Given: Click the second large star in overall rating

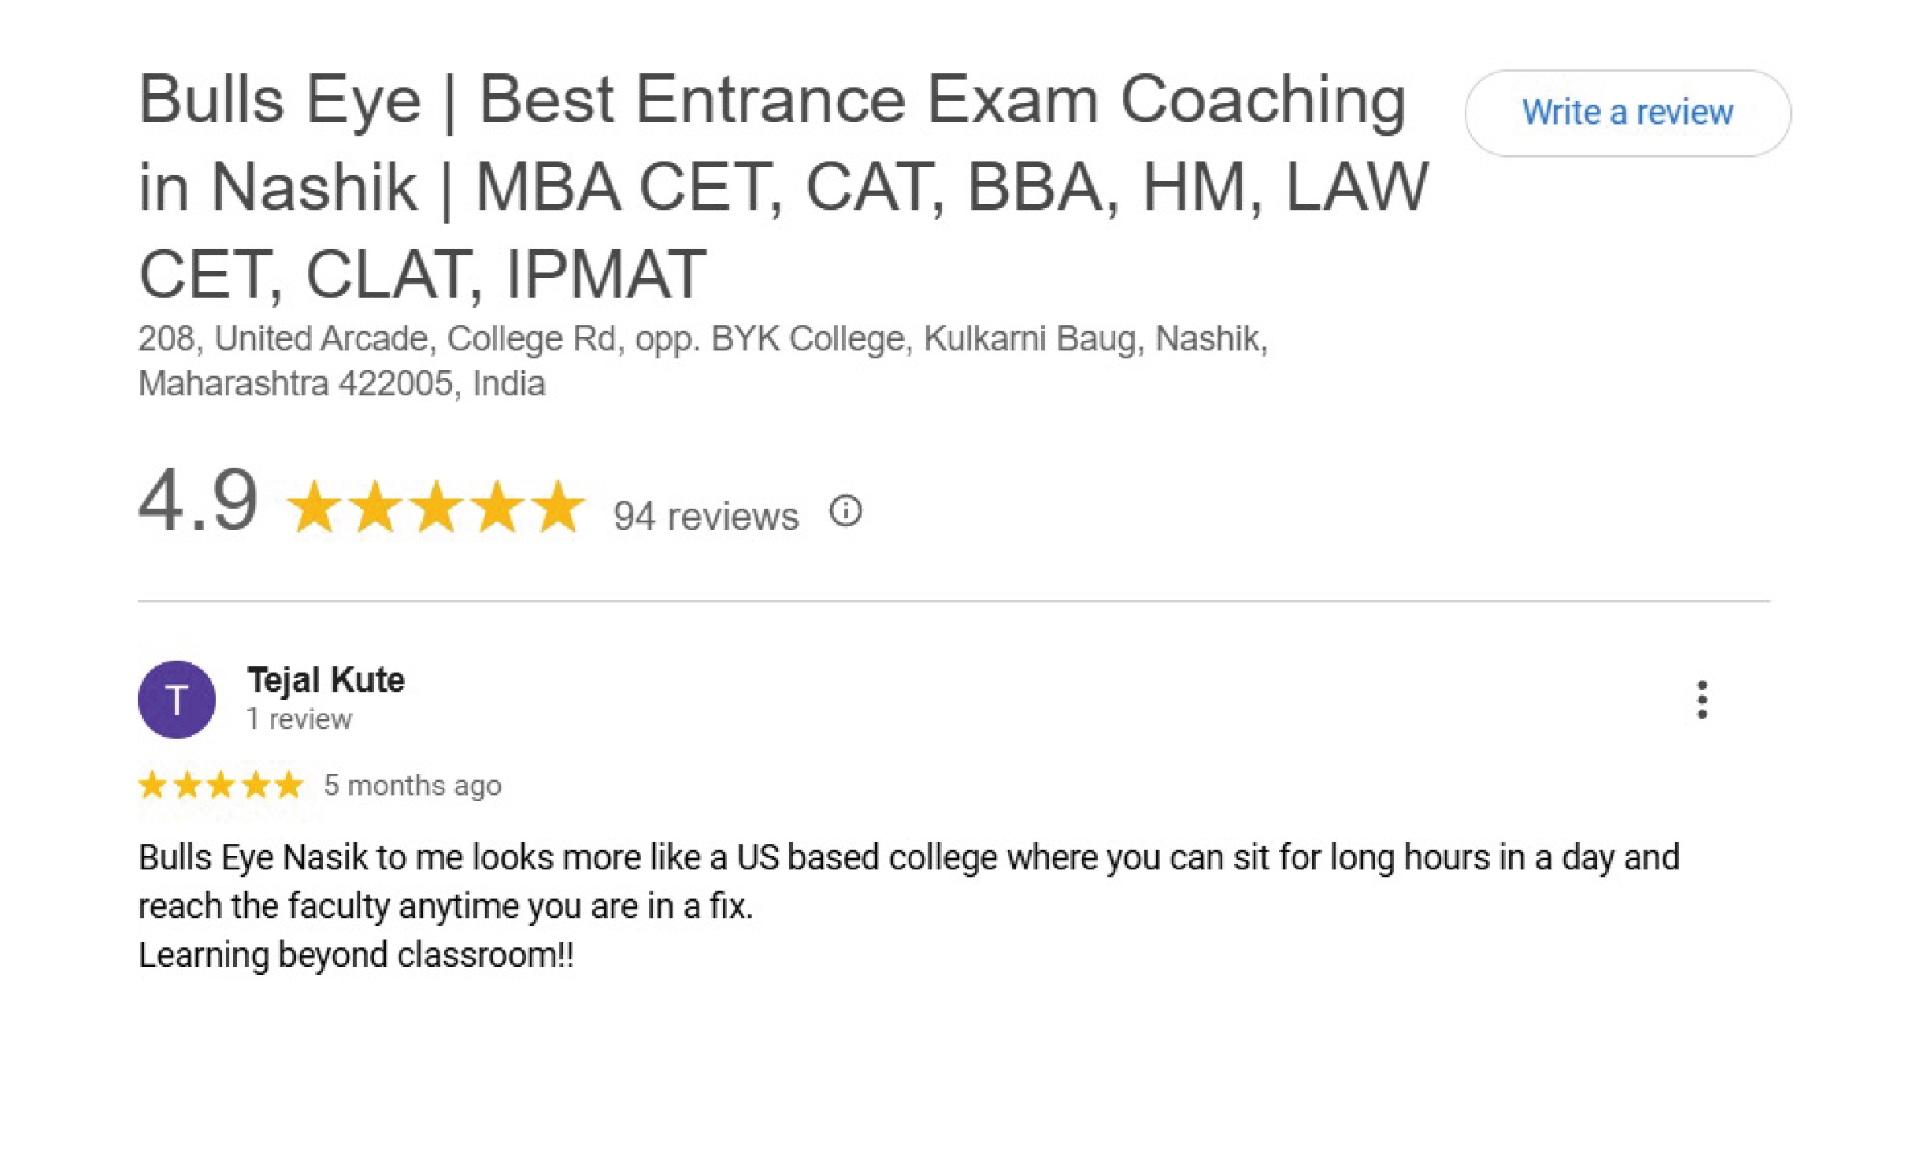Looking at the screenshot, I should 375,507.
